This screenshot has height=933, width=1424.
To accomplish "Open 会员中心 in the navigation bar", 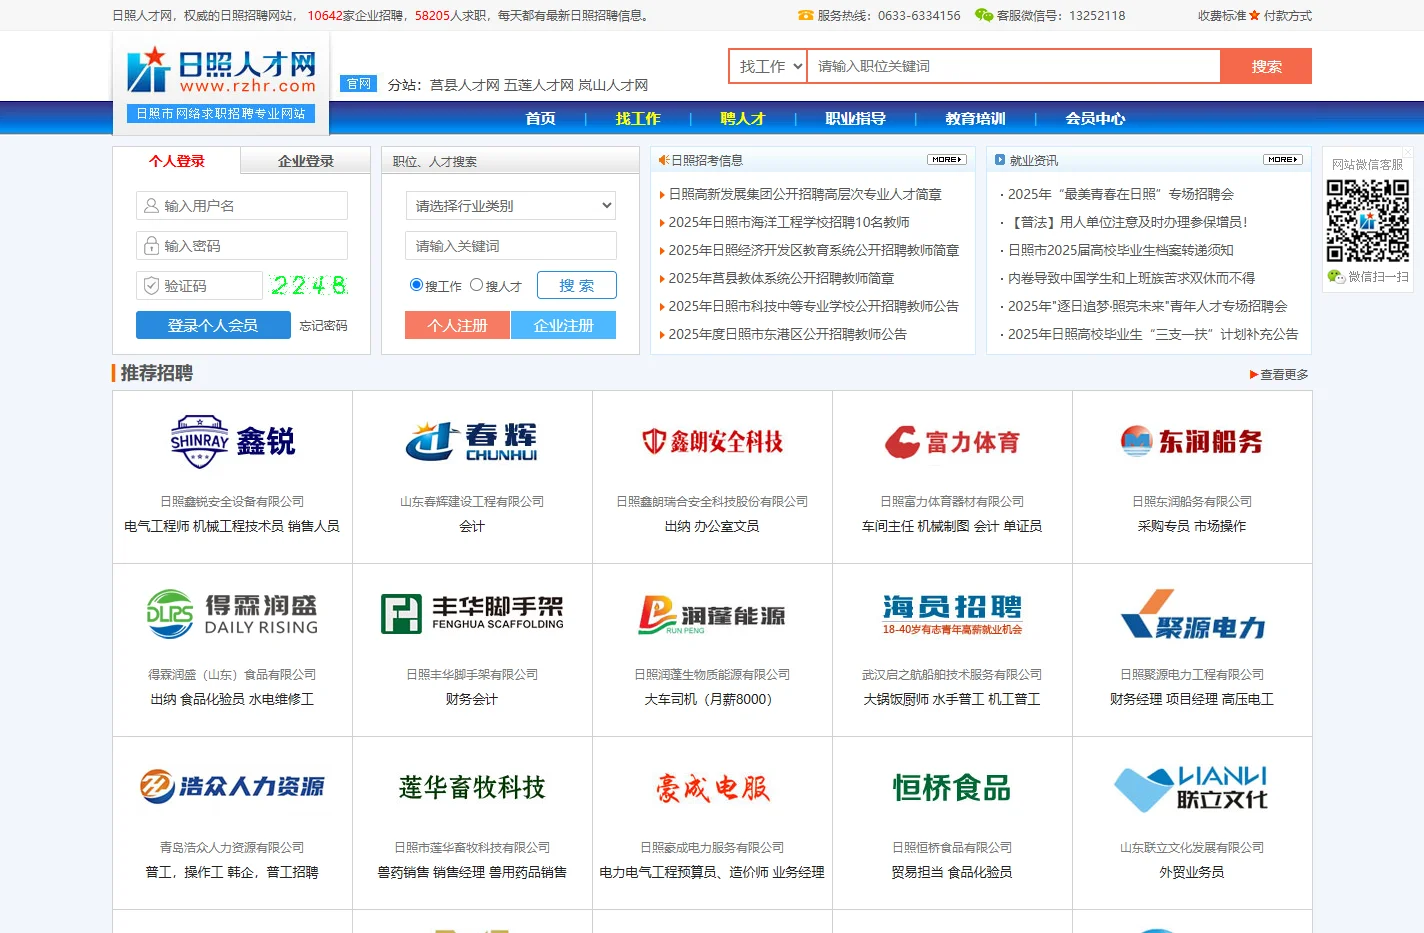I will (1096, 118).
